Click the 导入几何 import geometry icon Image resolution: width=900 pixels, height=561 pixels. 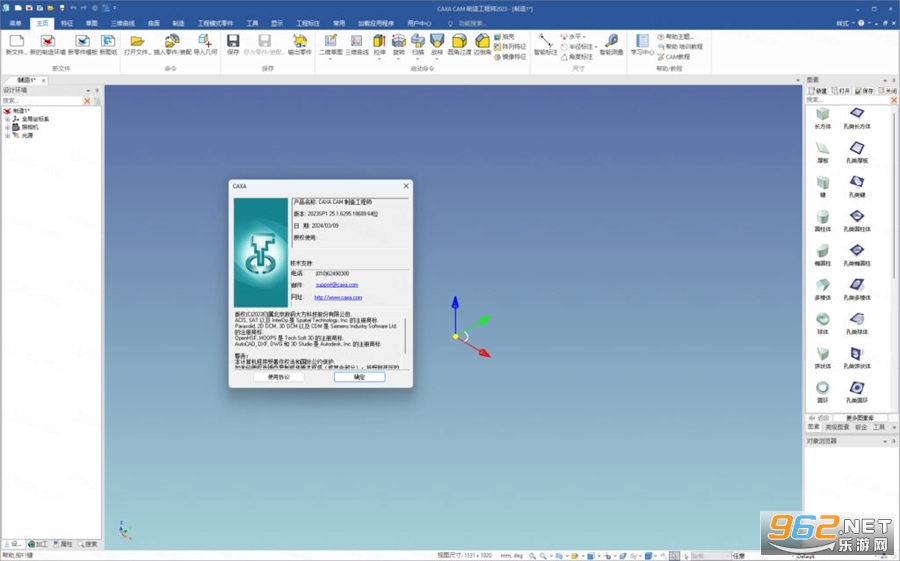pyautogui.click(x=205, y=41)
